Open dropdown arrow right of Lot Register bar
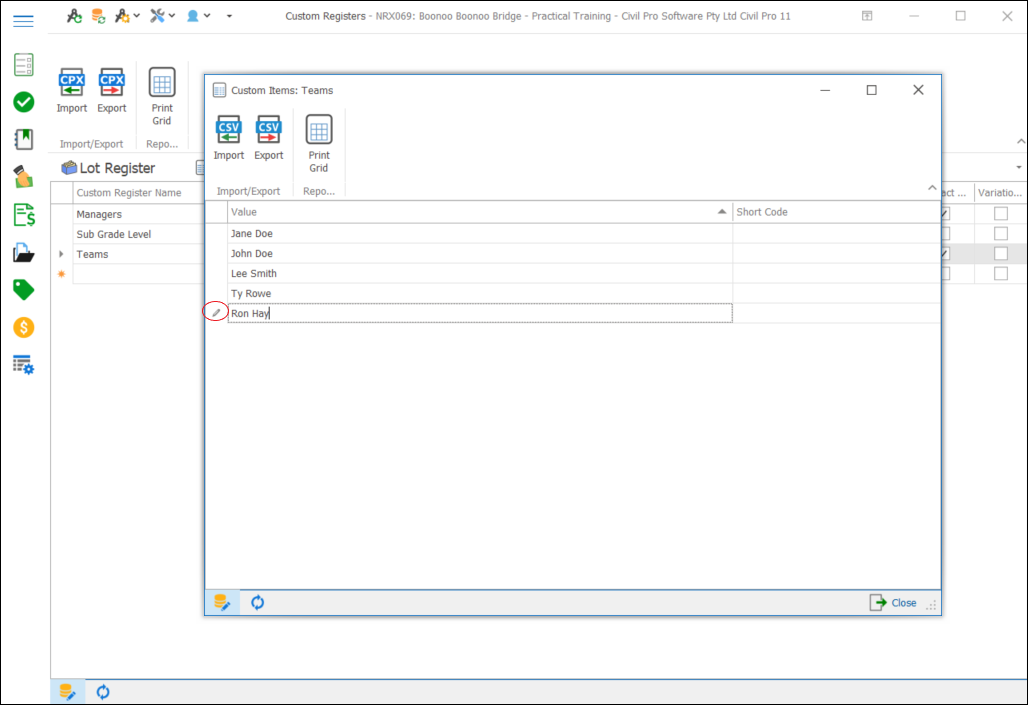1028x706 pixels. coord(1019,168)
